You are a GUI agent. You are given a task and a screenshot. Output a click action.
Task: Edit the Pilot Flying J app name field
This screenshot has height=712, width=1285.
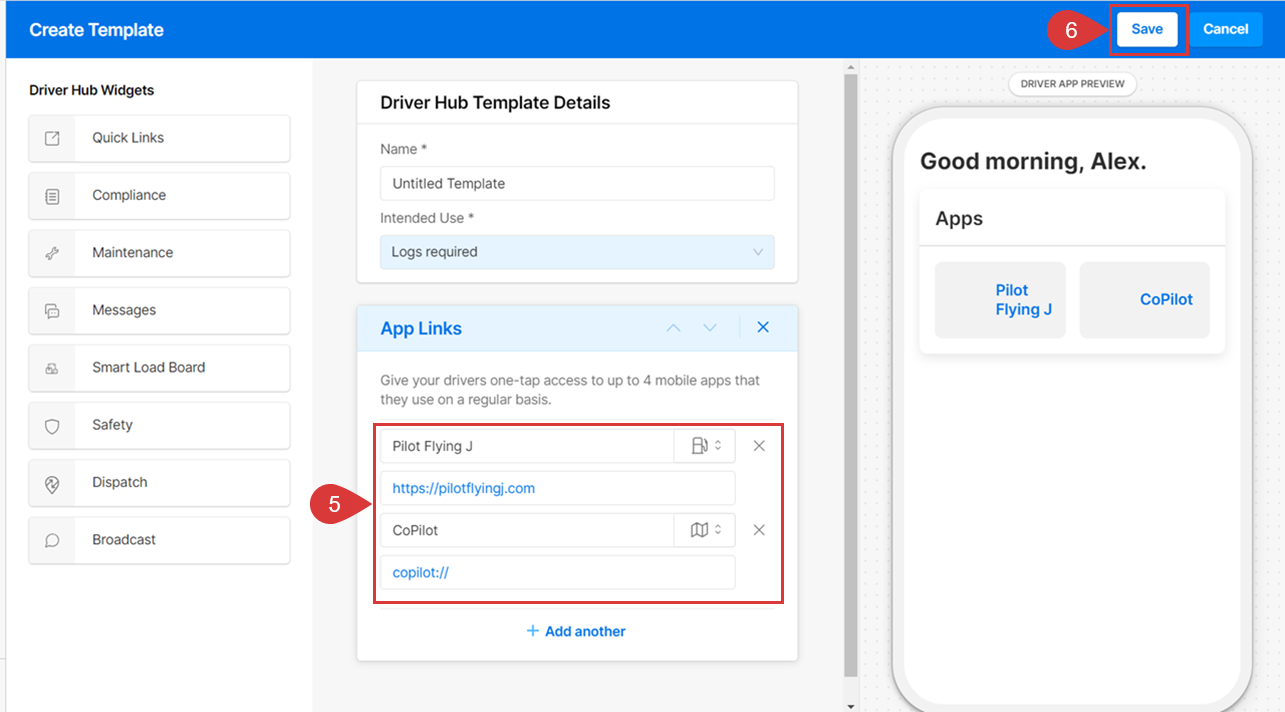click(527, 446)
